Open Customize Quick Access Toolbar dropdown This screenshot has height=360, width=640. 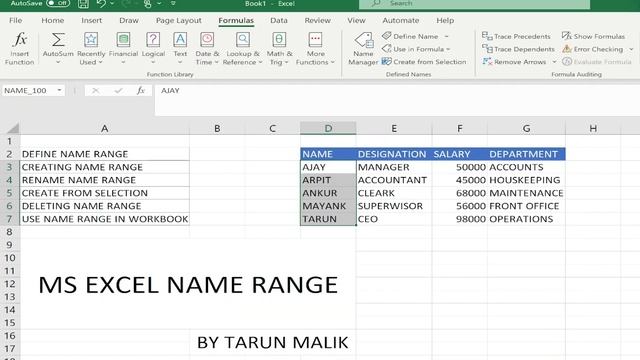173,3
